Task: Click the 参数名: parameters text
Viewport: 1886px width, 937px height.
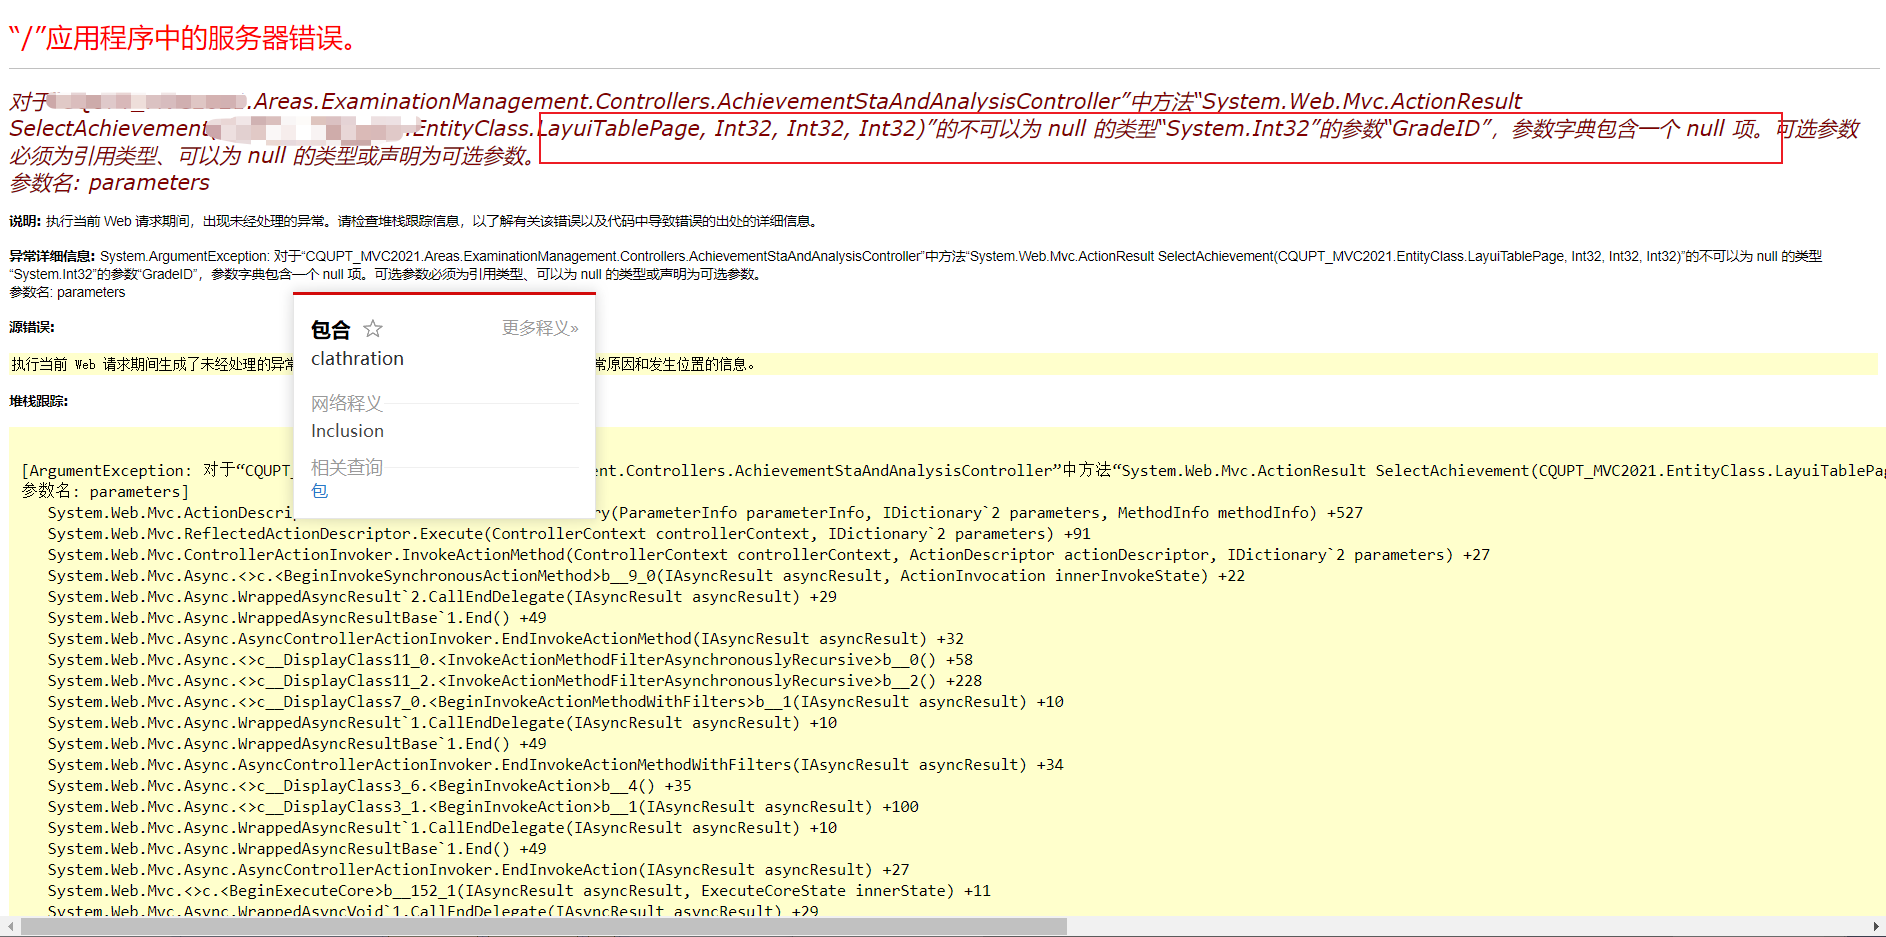Action: pos(109,183)
